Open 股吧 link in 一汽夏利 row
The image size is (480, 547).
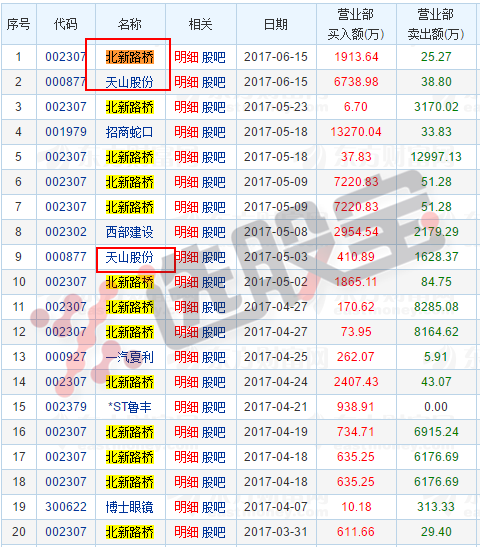pos(213,357)
